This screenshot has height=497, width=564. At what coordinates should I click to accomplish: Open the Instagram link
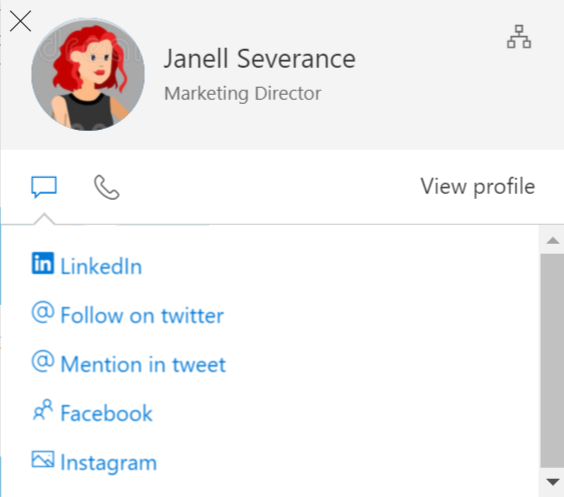109,462
